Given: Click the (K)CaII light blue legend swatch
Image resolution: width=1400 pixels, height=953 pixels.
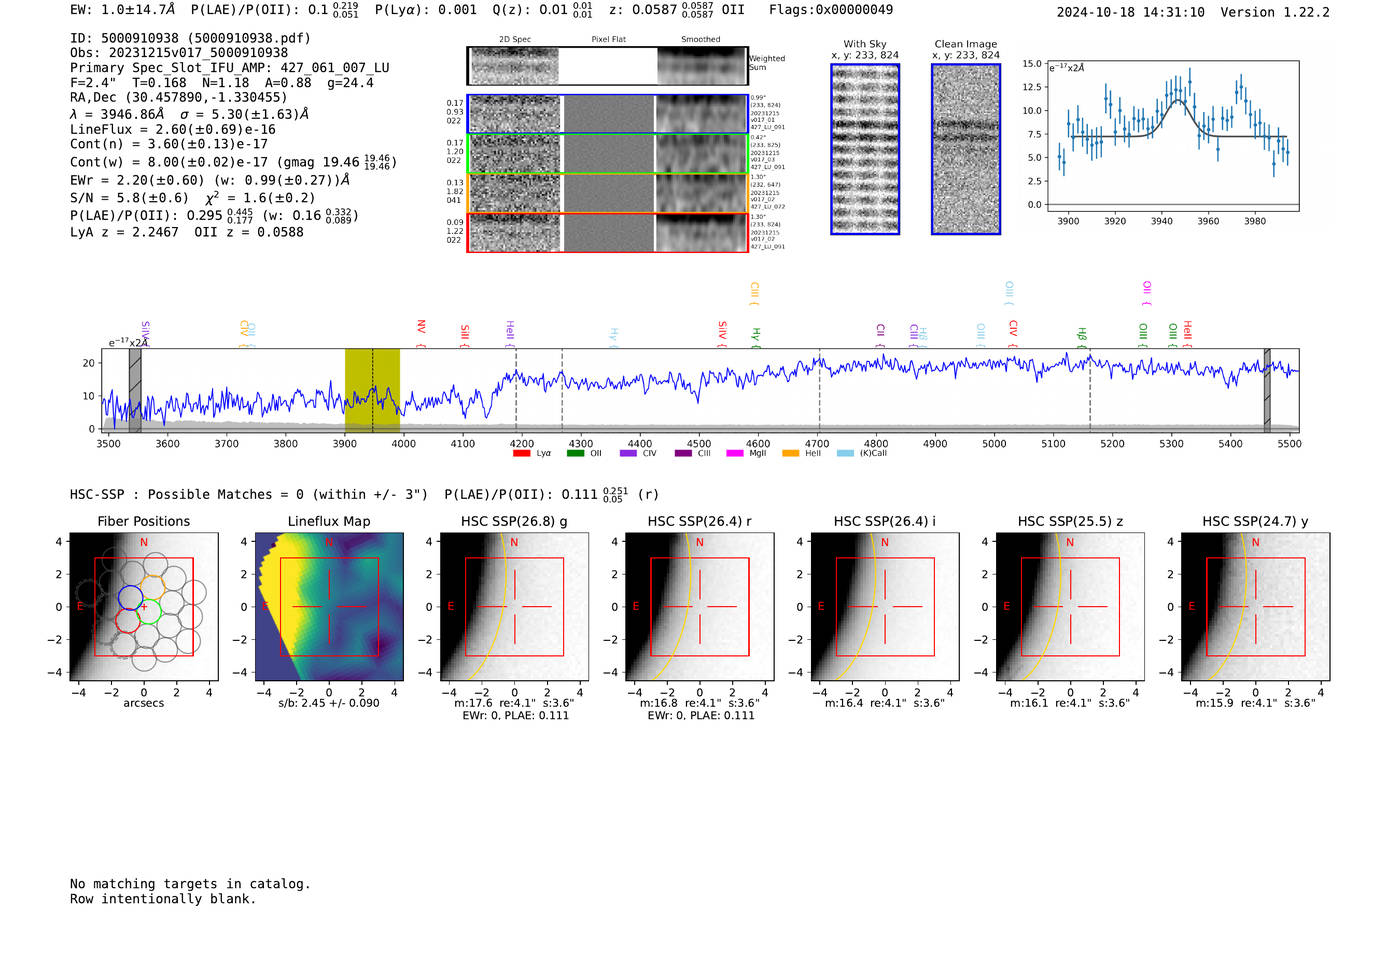Looking at the screenshot, I should click(x=845, y=453).
